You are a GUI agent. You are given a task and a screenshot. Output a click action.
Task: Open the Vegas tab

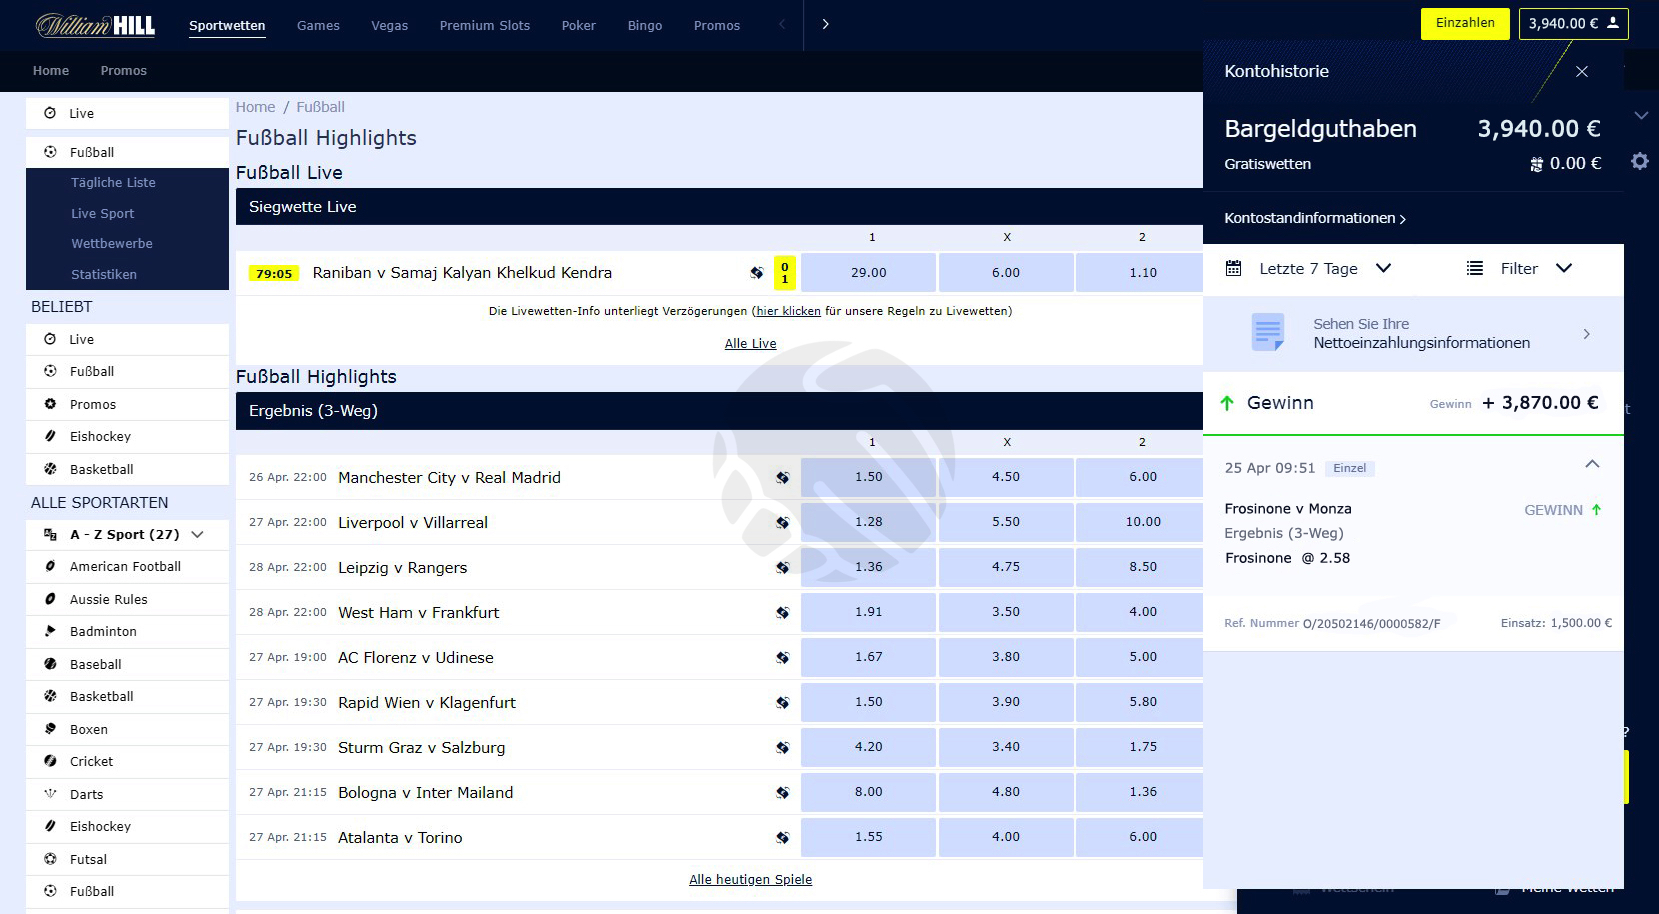(389, 26)
